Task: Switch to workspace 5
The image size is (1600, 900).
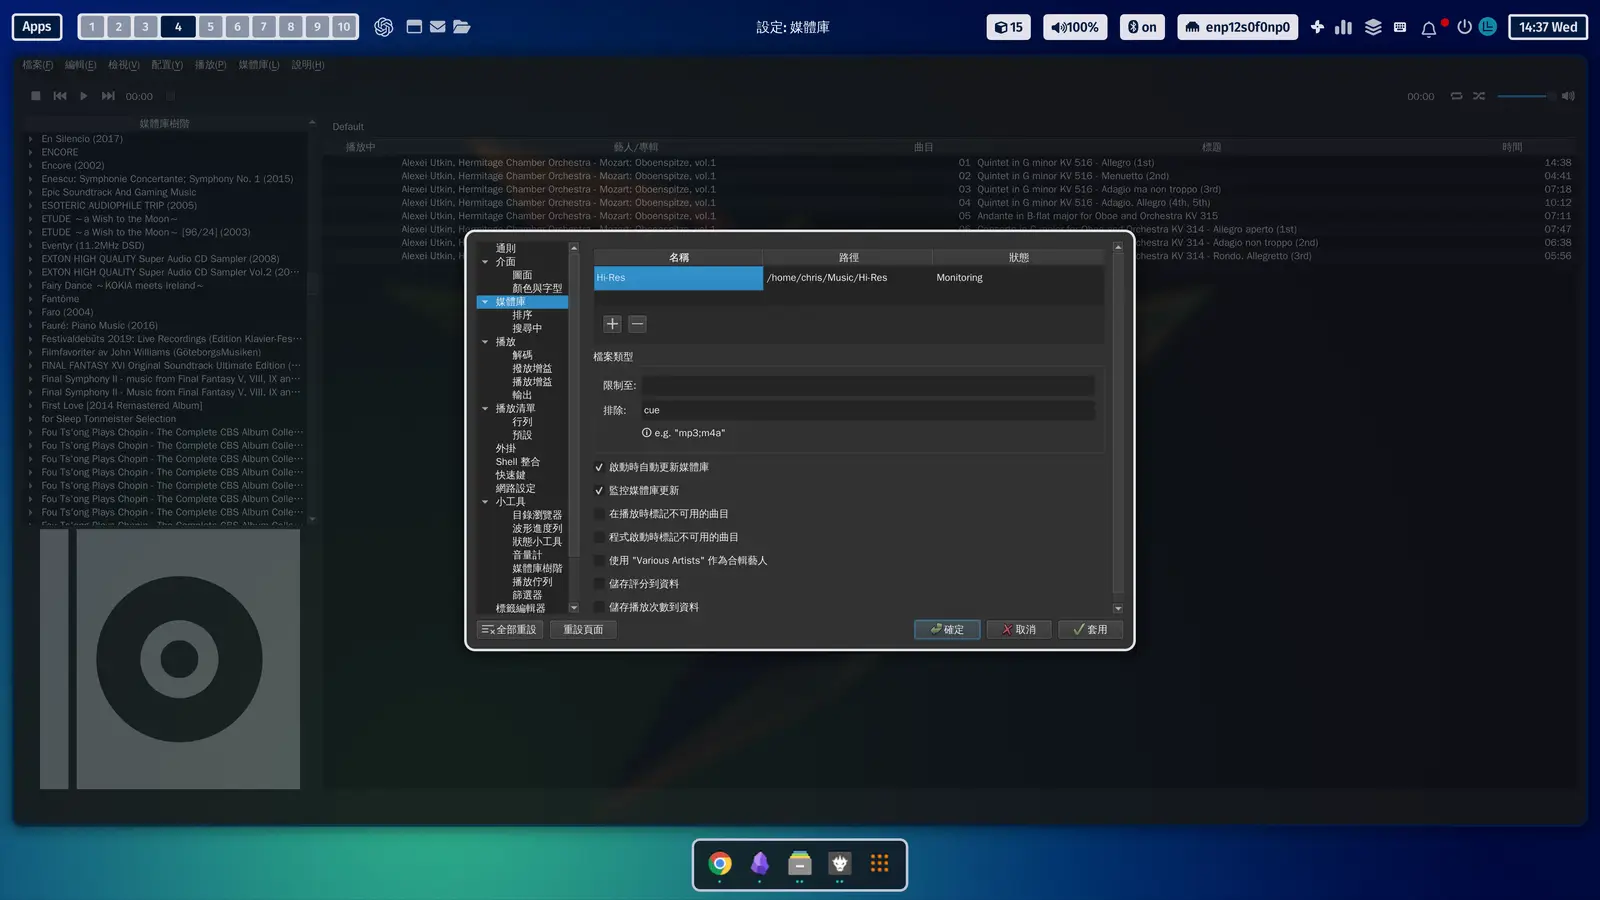Action: click(210, 27)
